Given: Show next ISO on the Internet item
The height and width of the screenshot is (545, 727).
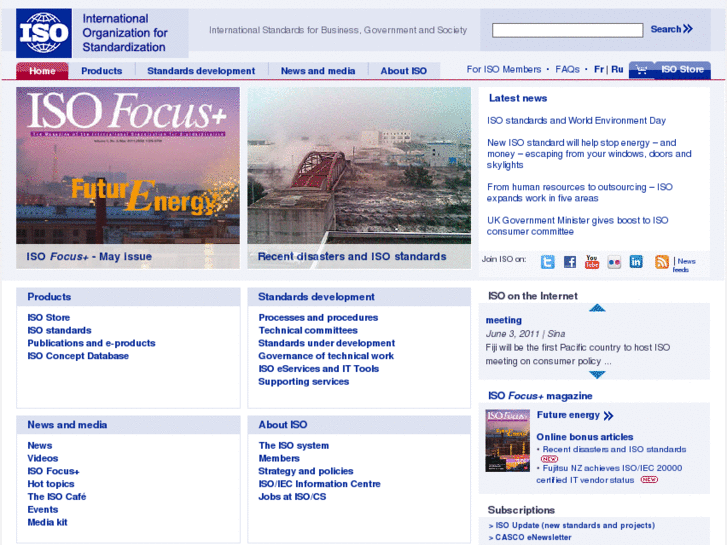Looking at the screenshot, I should tap(597, 374).
